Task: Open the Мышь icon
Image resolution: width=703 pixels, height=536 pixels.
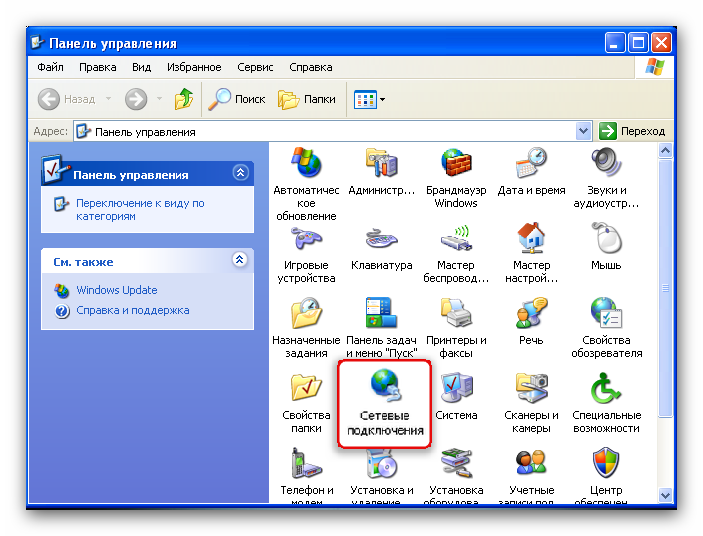Action: pos(606,238)
